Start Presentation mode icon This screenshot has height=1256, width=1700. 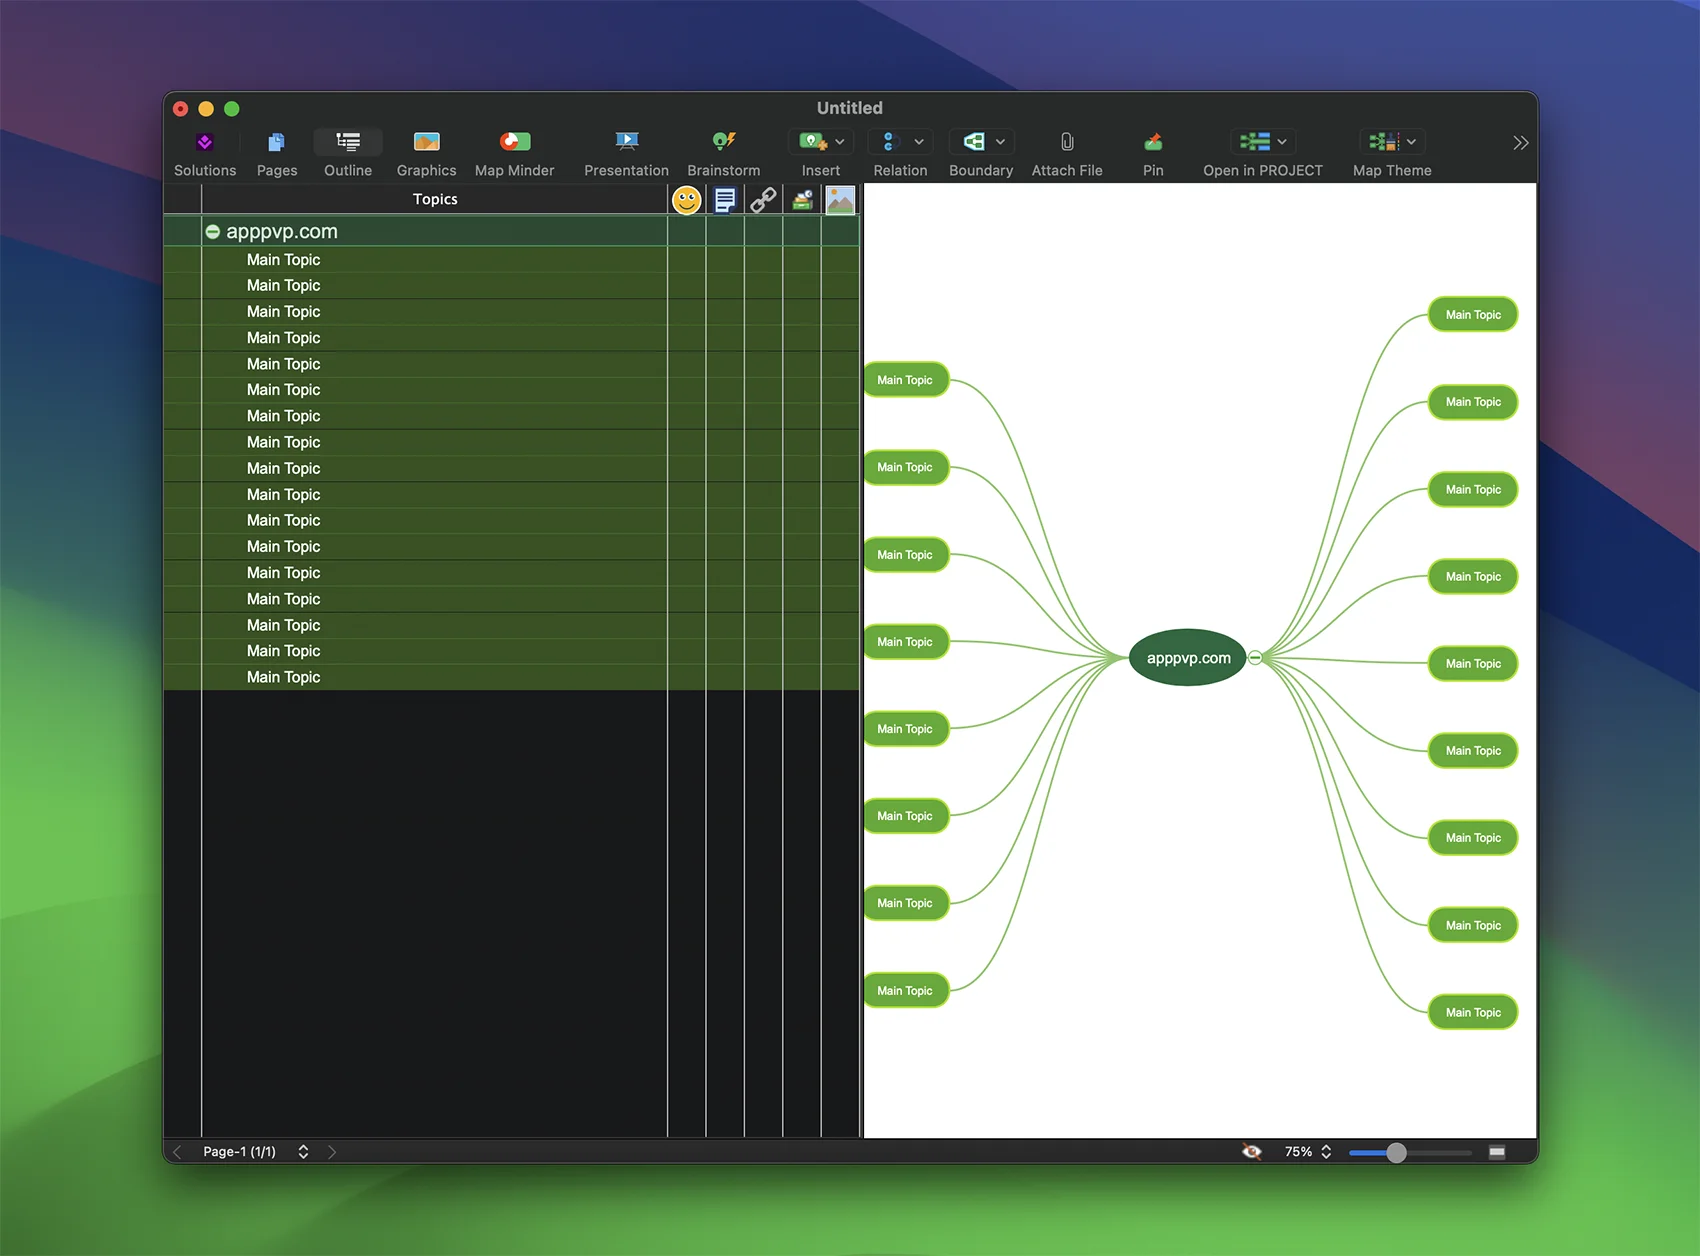tap(627, 142)
